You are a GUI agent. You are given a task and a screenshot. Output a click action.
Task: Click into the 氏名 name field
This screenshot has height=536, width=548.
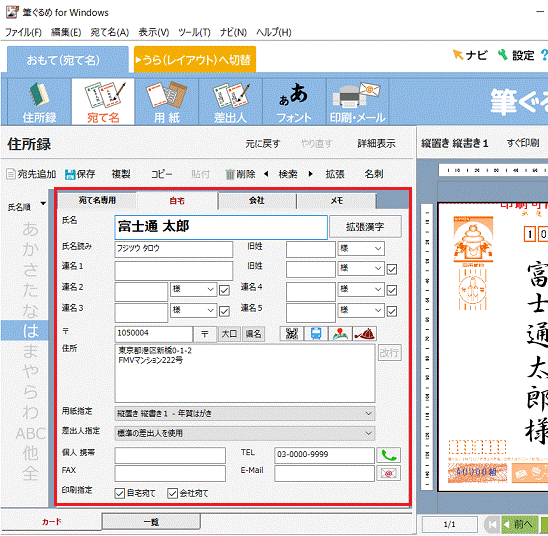(x=221, y=227)
